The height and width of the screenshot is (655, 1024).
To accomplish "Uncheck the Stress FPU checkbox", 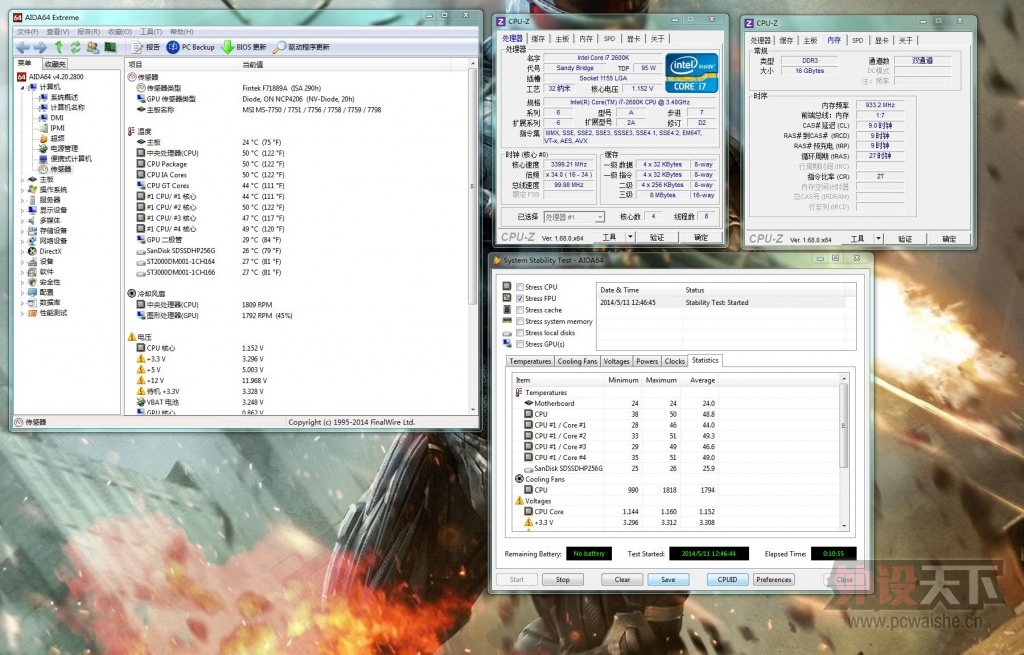I will coord(520,298).
